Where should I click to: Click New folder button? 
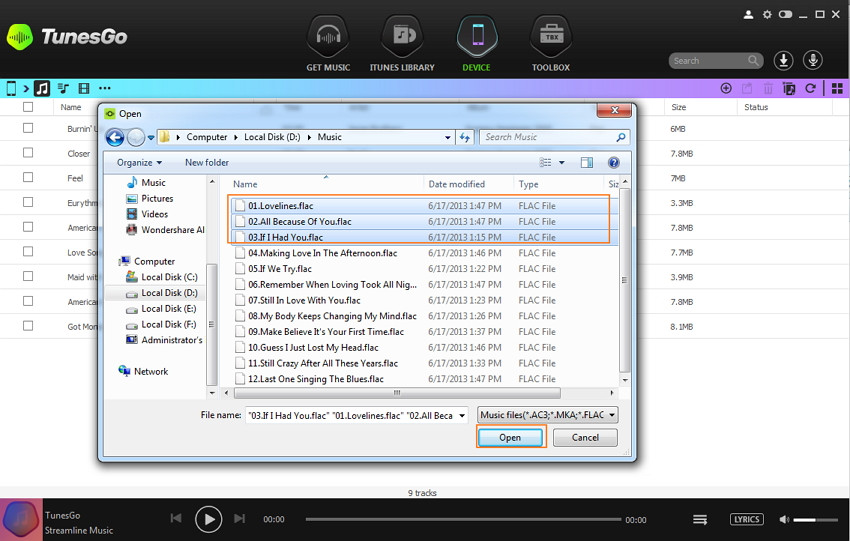pos(207,163)
